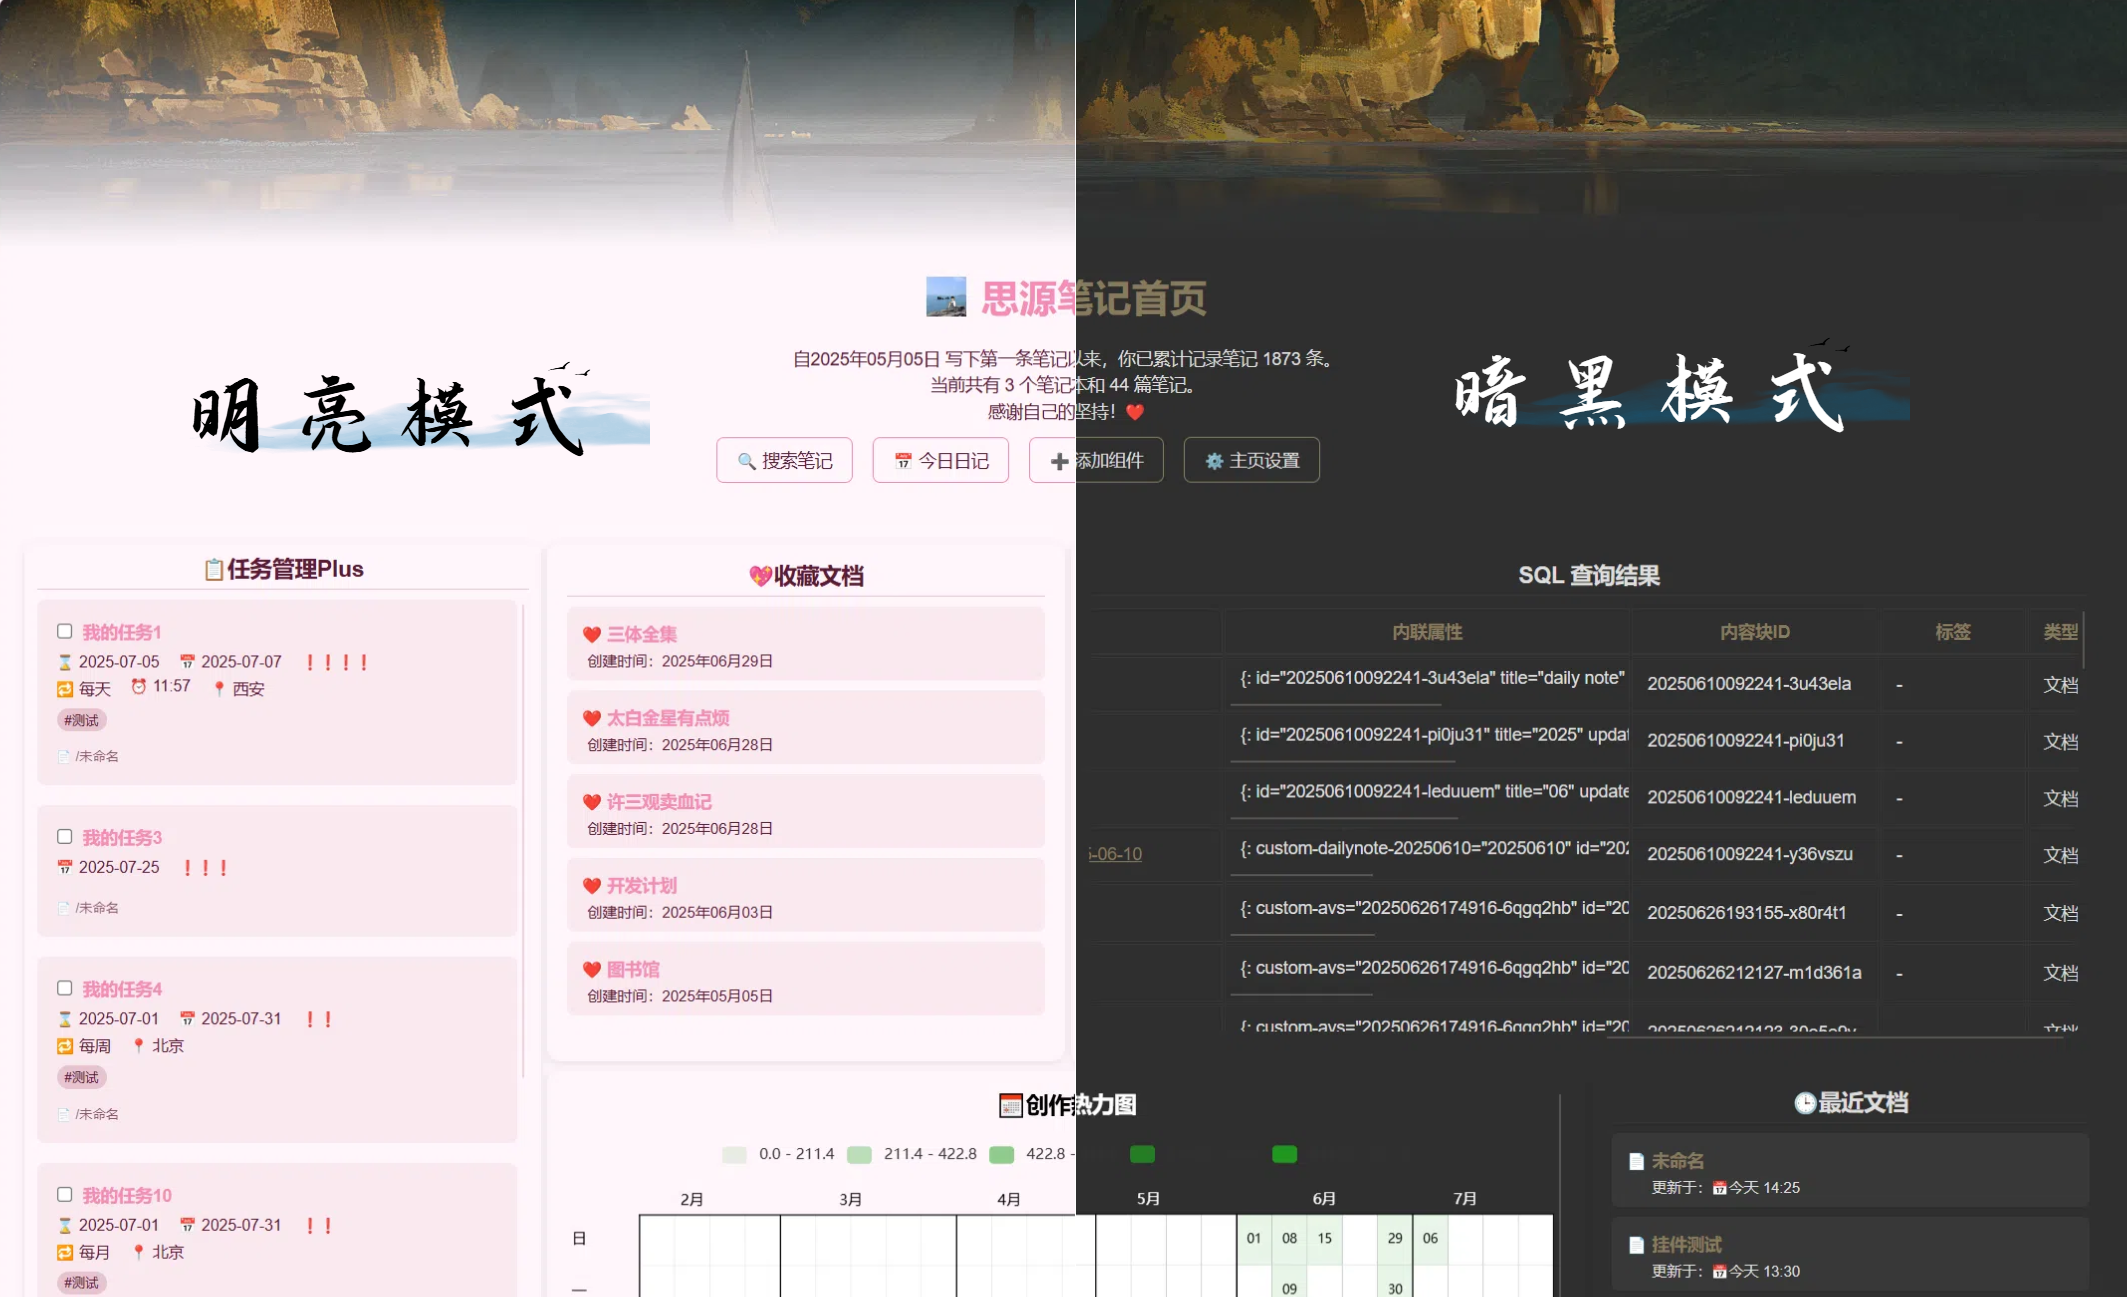Open the 开发计划 bookmarked document
Viewport: 2127px width, 1297px height.
(x=642, y=886)
